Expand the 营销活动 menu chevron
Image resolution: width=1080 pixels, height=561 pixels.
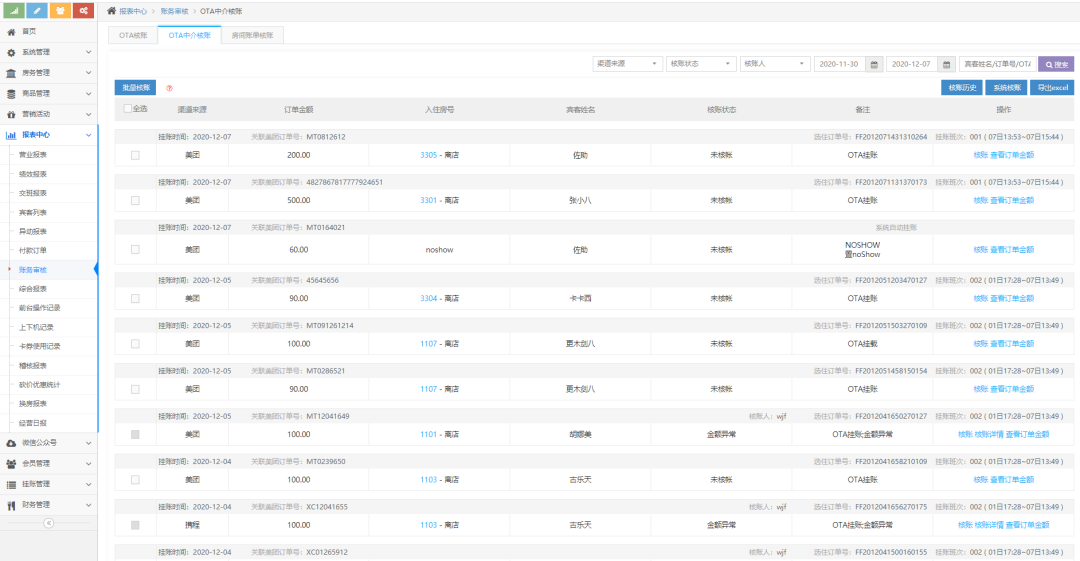tap(88, 114)
